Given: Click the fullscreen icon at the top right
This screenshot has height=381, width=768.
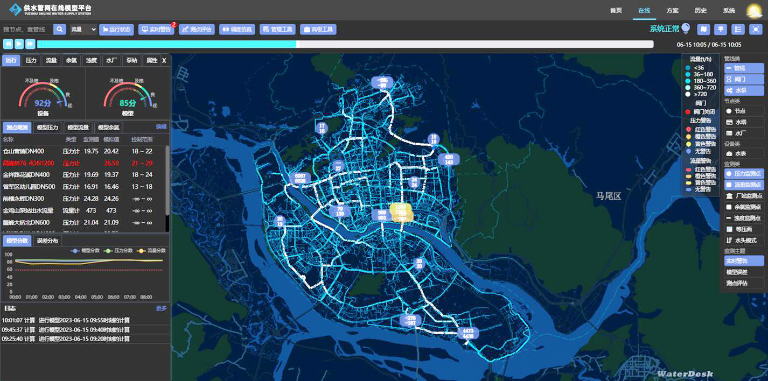Looking at the screenshot, I should click(x=756, y=29).
